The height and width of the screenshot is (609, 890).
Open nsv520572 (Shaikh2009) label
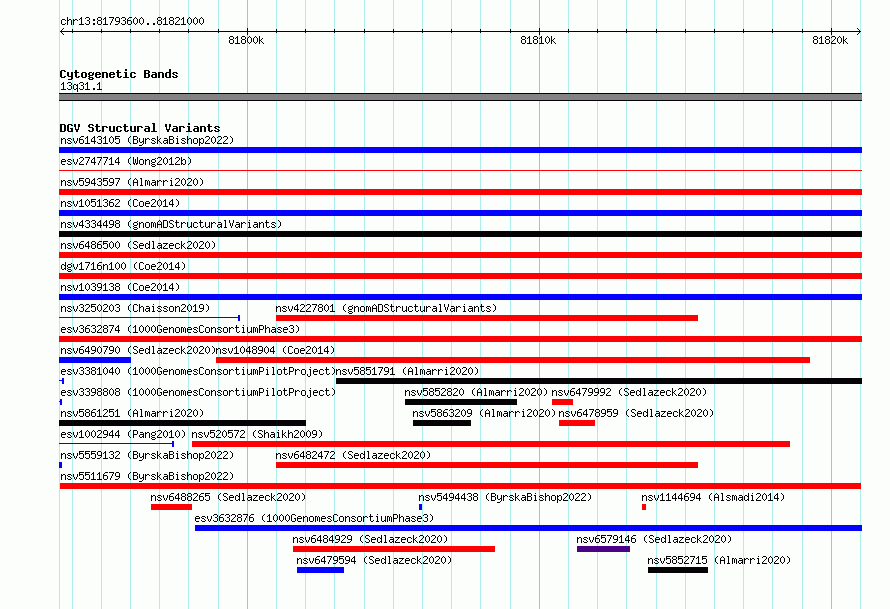(x=257, y=434)
